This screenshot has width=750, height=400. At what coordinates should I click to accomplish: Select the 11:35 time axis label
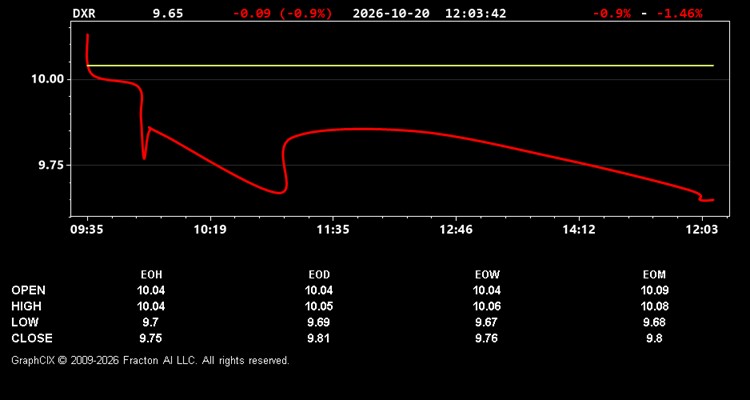[333, 230]
